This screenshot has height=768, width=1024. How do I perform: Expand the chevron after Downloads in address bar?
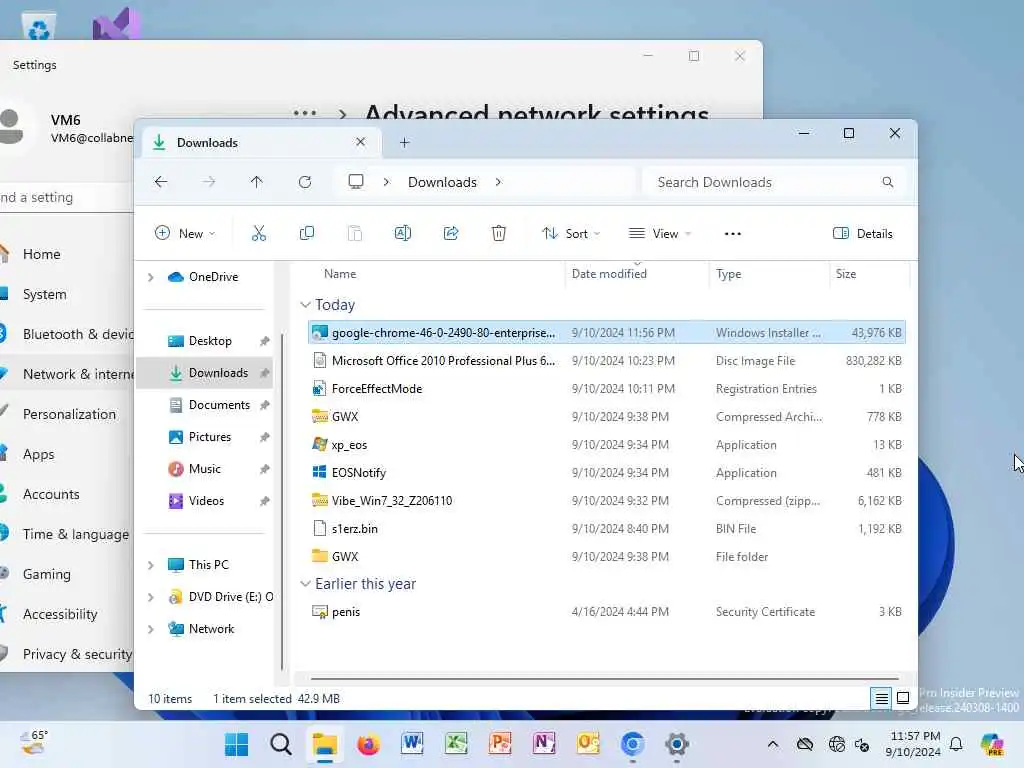click(498, 182)
